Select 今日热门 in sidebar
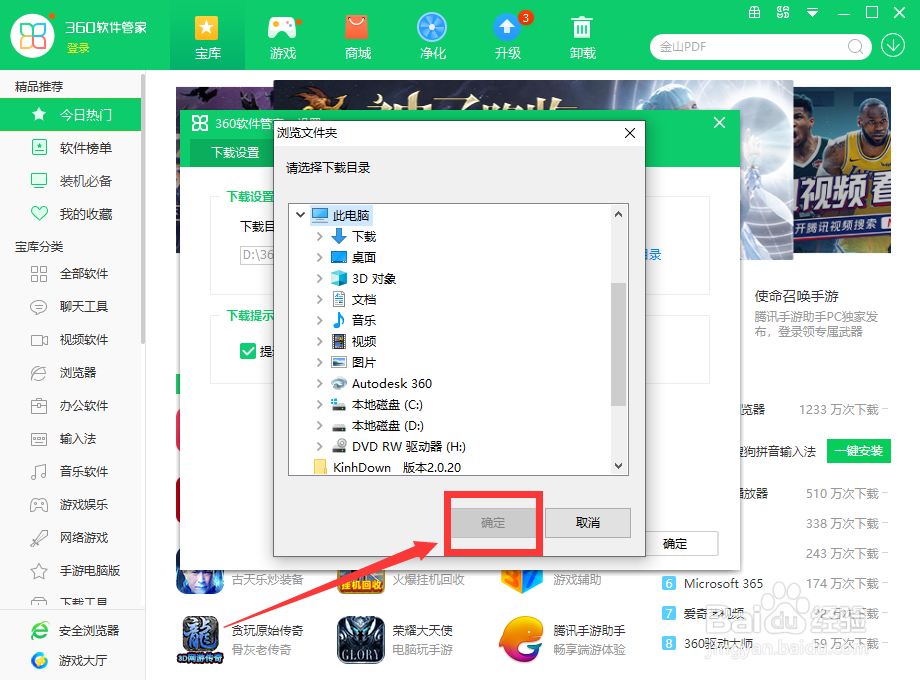The height and width of the screenshot is (680, 920). [70, 114]
